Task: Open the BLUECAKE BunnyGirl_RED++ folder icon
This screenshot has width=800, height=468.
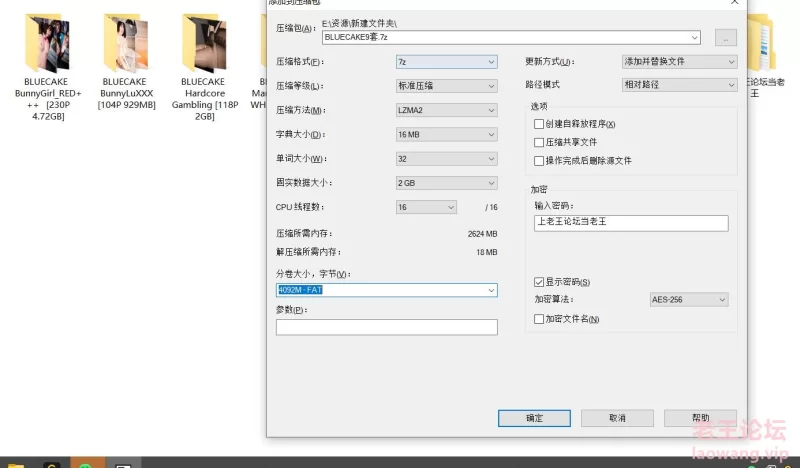Action: click(x=47, y=44)
